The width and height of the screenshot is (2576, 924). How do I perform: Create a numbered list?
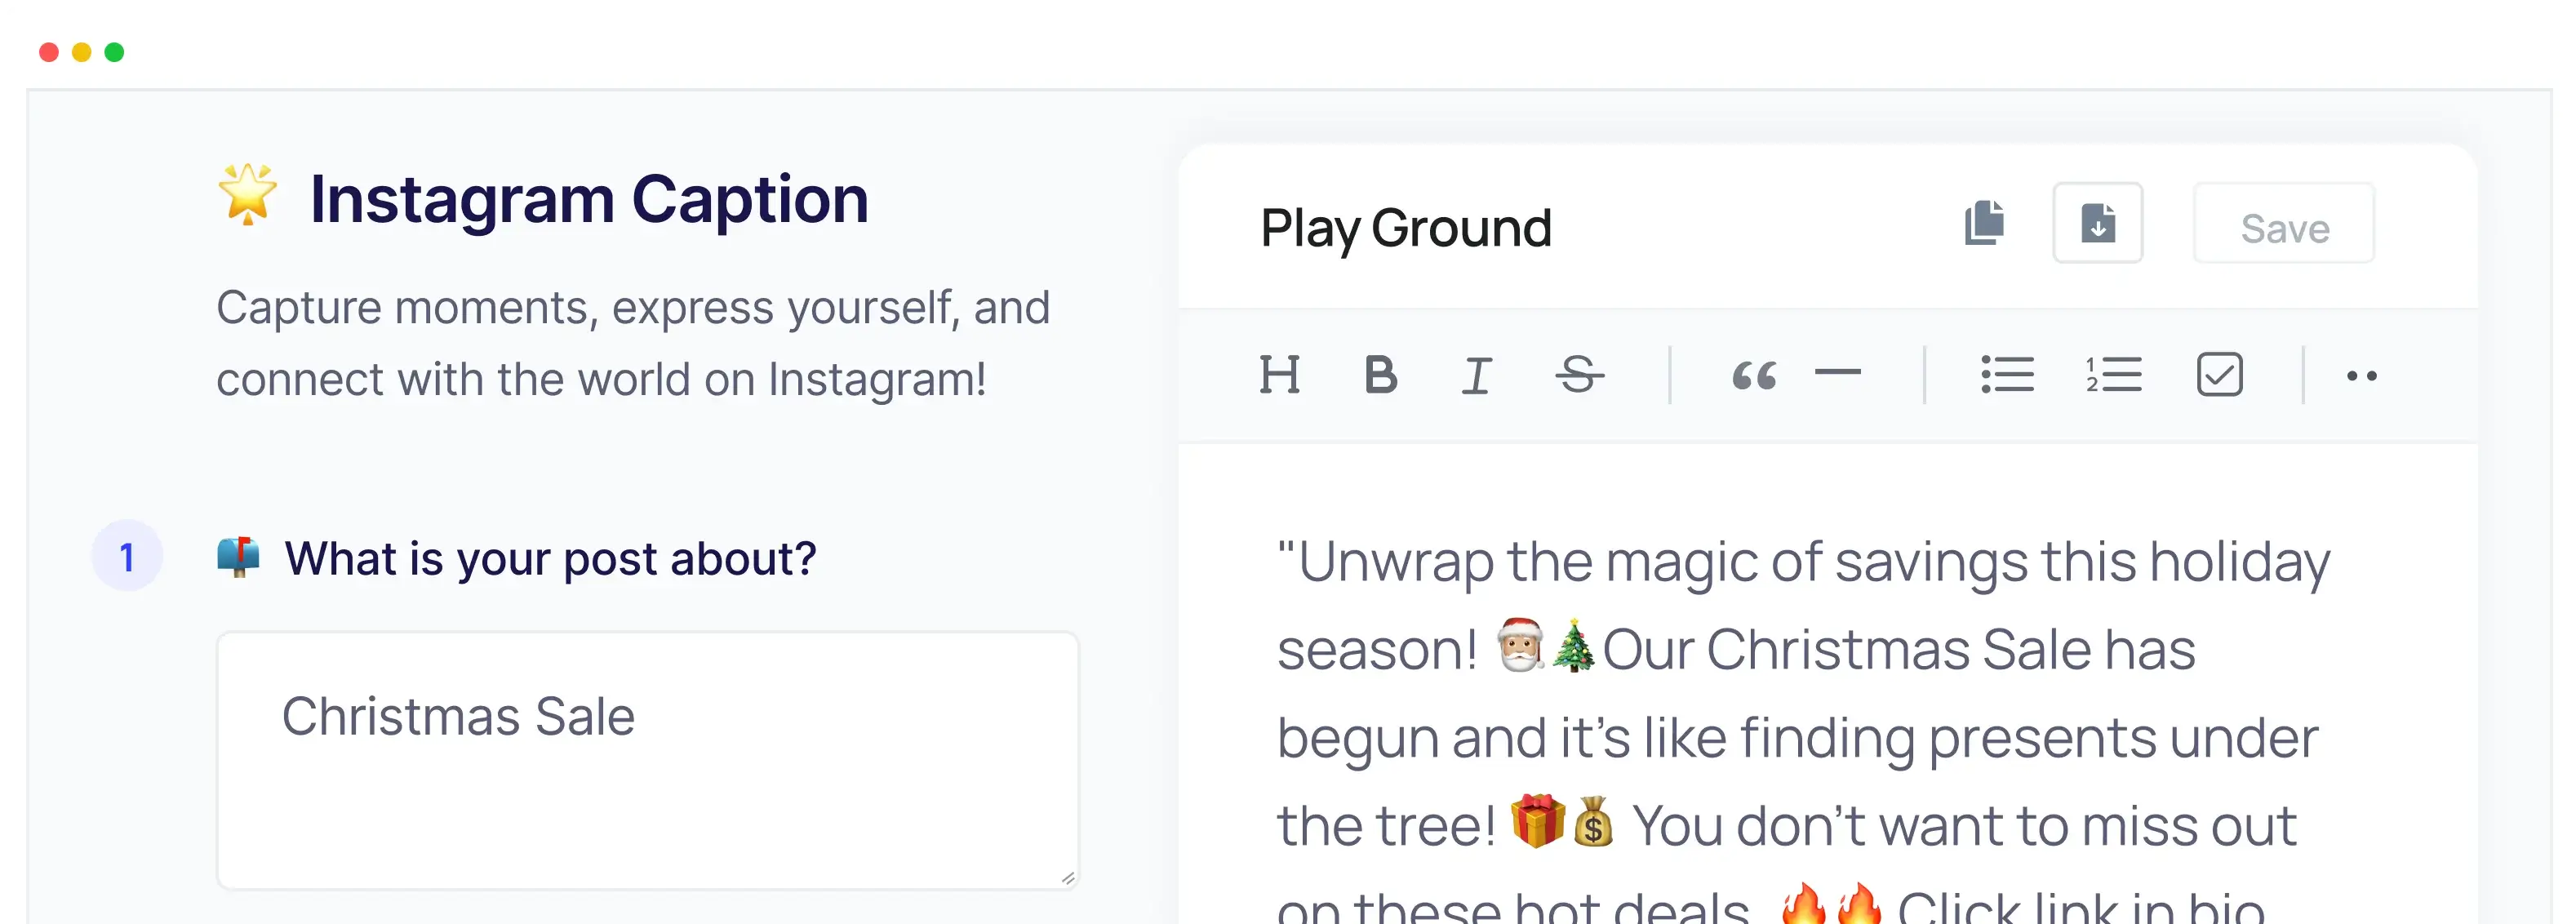click(x=2113, y=375)
